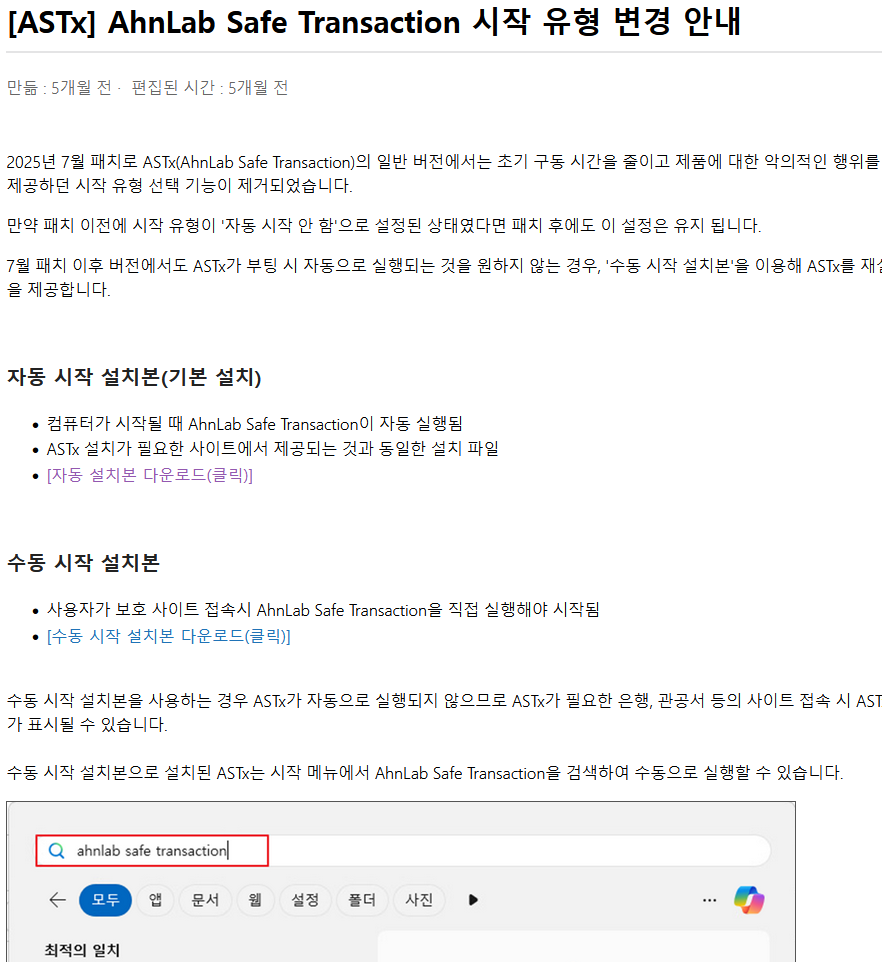The height and width of the screenshot is (962, 882).
Task: Click the 만듦 : 5개월 전 text
Action: [59, 88]
